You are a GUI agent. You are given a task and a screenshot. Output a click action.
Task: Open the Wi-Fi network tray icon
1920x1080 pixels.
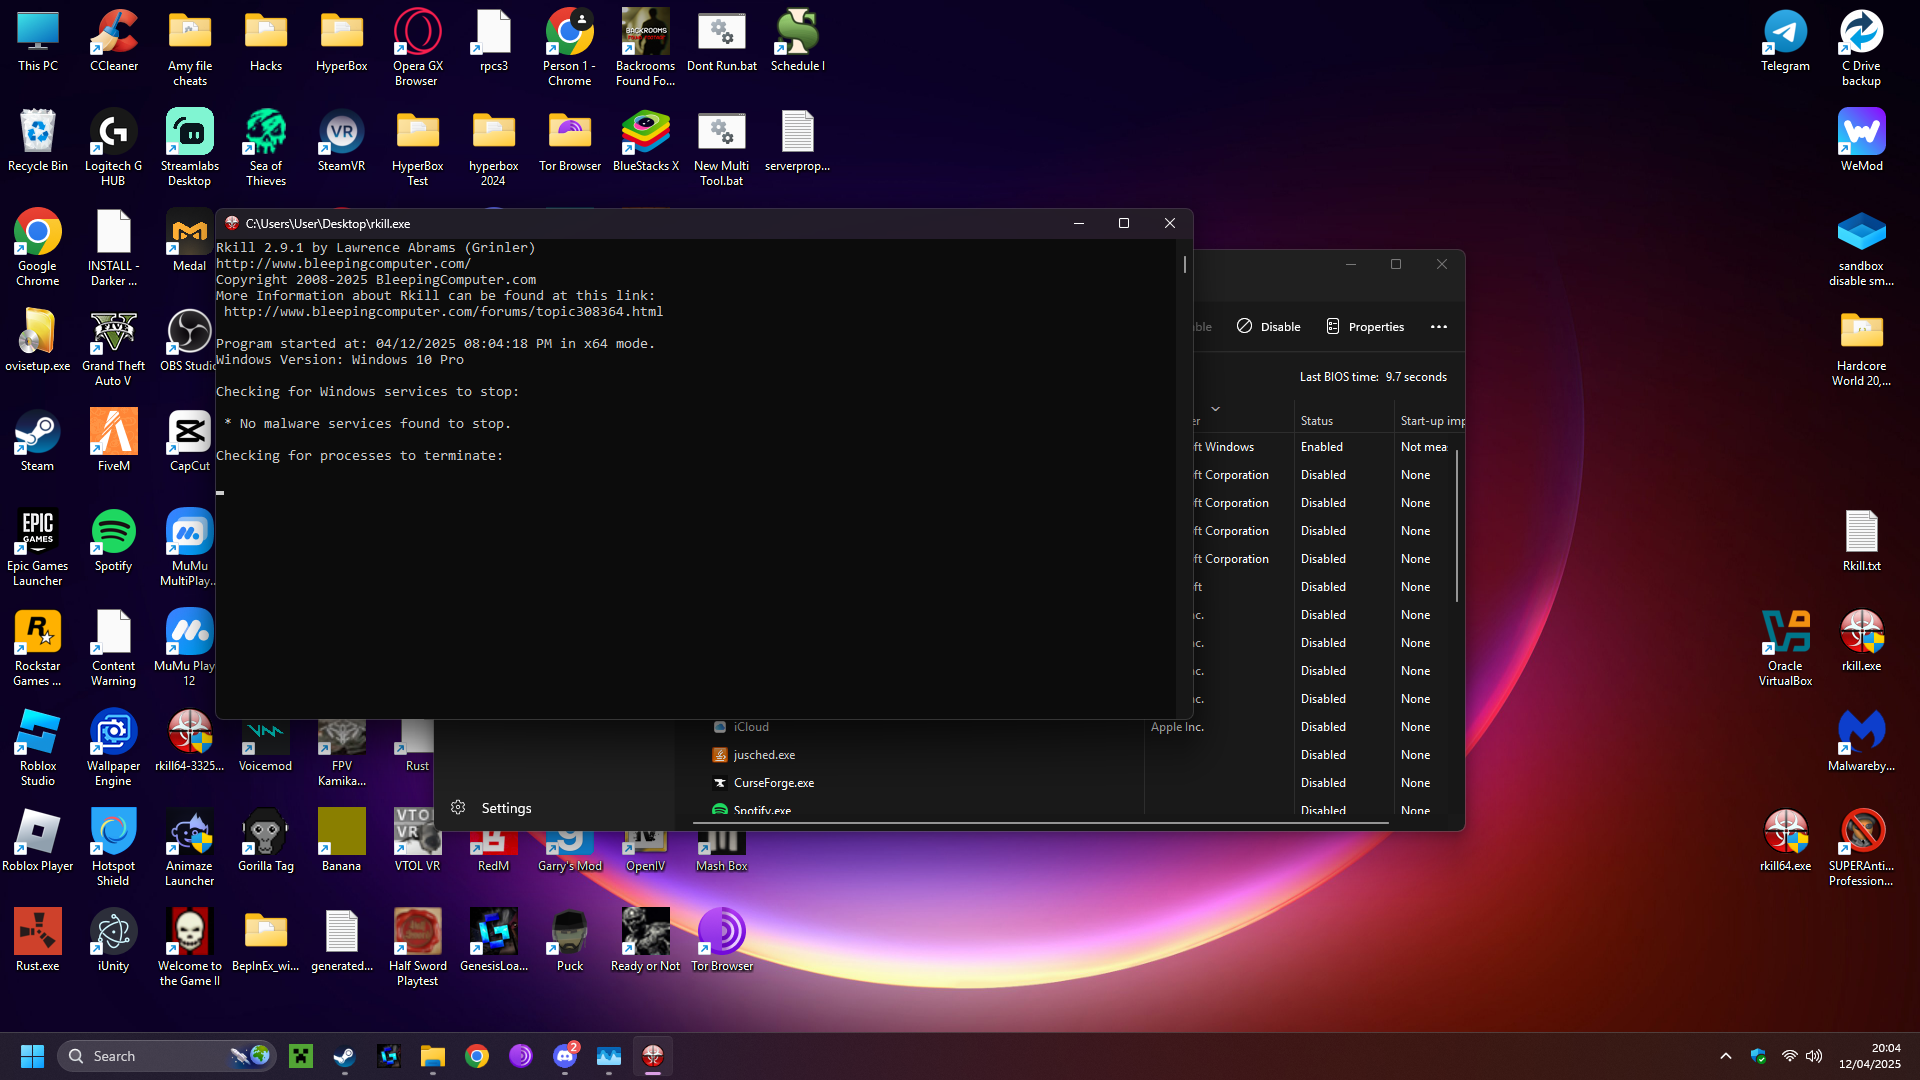(x=1789, y=1056)
